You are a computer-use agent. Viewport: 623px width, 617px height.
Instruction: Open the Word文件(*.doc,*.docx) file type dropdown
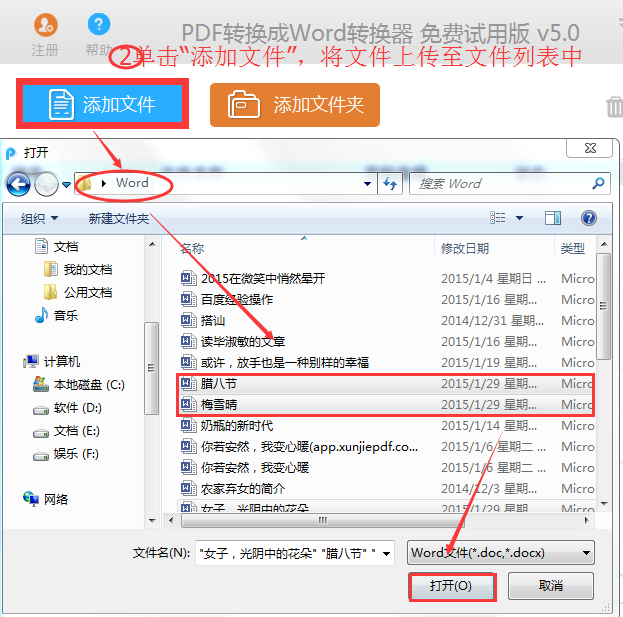click(501, 553)
